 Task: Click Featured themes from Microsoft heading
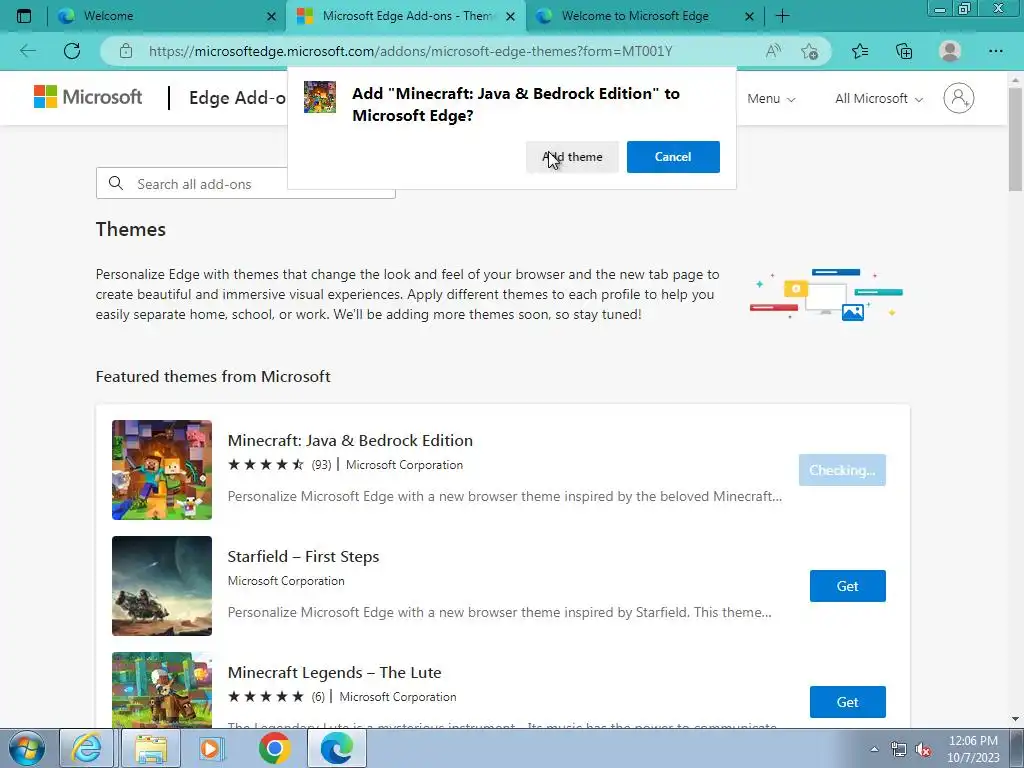[x=213, y=377]
